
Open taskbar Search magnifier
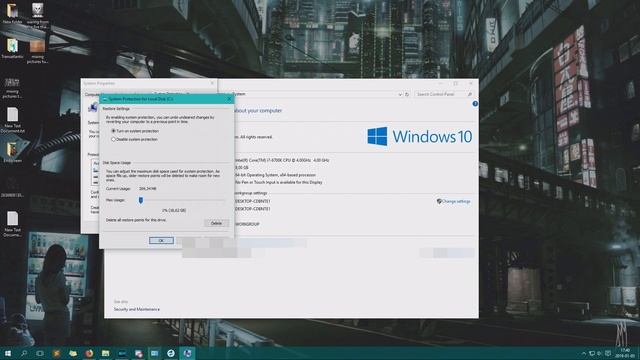pos(24,353)
